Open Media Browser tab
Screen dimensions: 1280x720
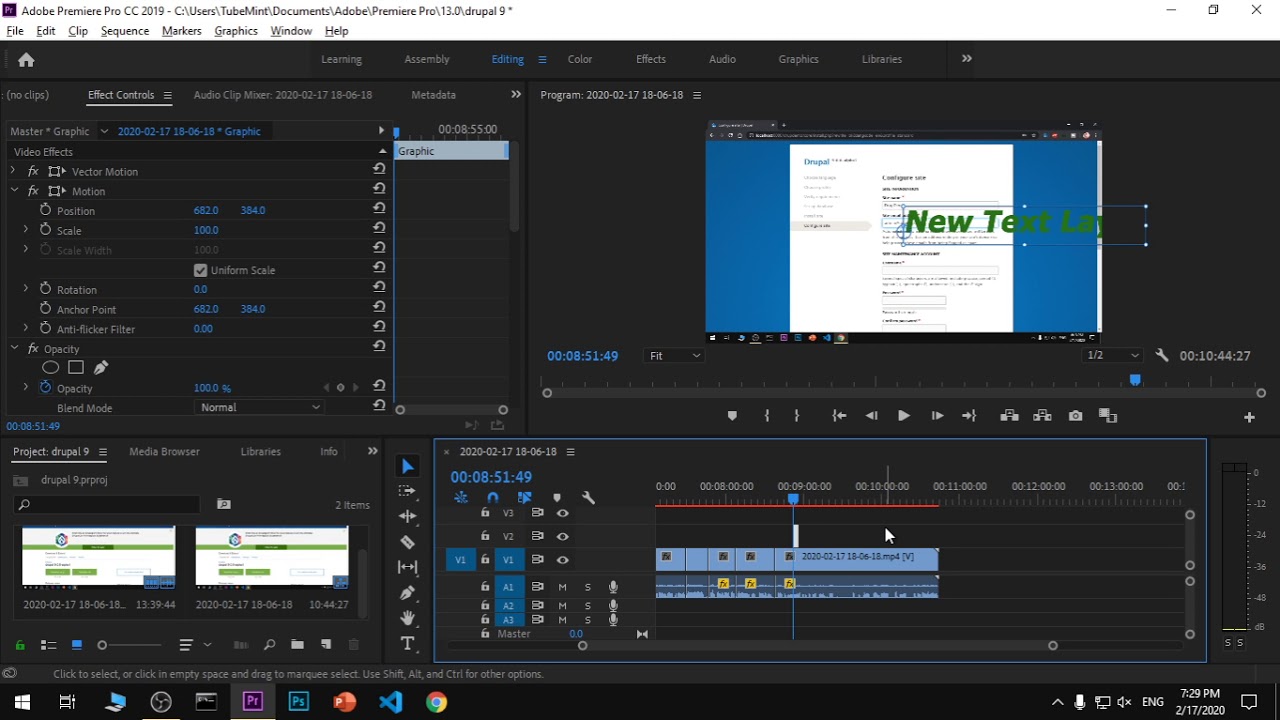(164, 452)
